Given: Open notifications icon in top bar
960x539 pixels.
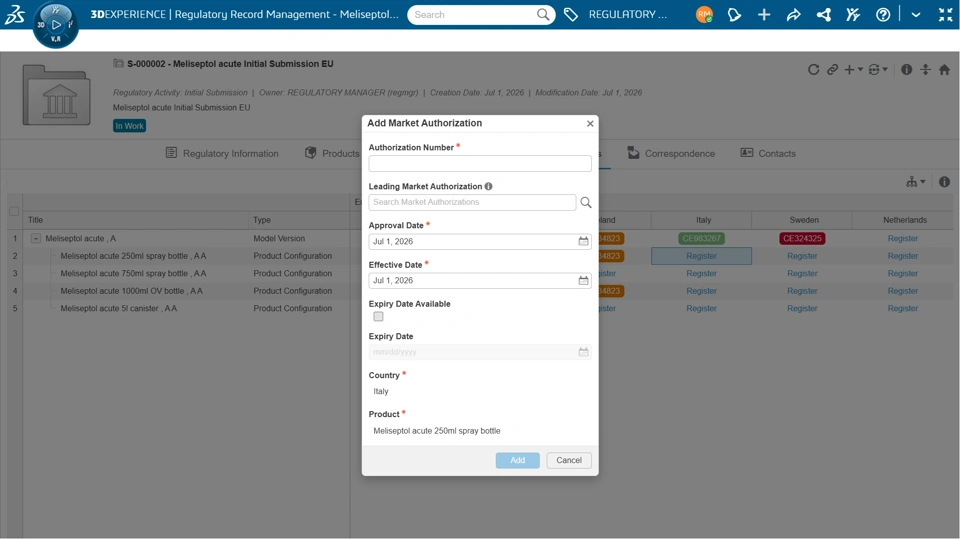Looking at the screenshot, I should point(734,15).
